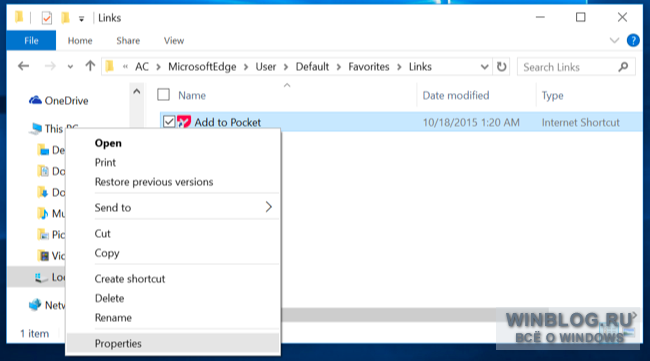Click the User breadcrumb
The image size is (650, 361).
266,67
